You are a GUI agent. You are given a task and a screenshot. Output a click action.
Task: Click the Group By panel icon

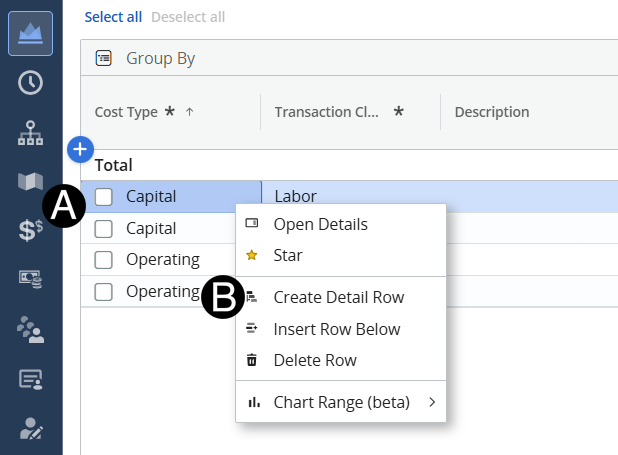pyautogui.click(x=104, y=58)
